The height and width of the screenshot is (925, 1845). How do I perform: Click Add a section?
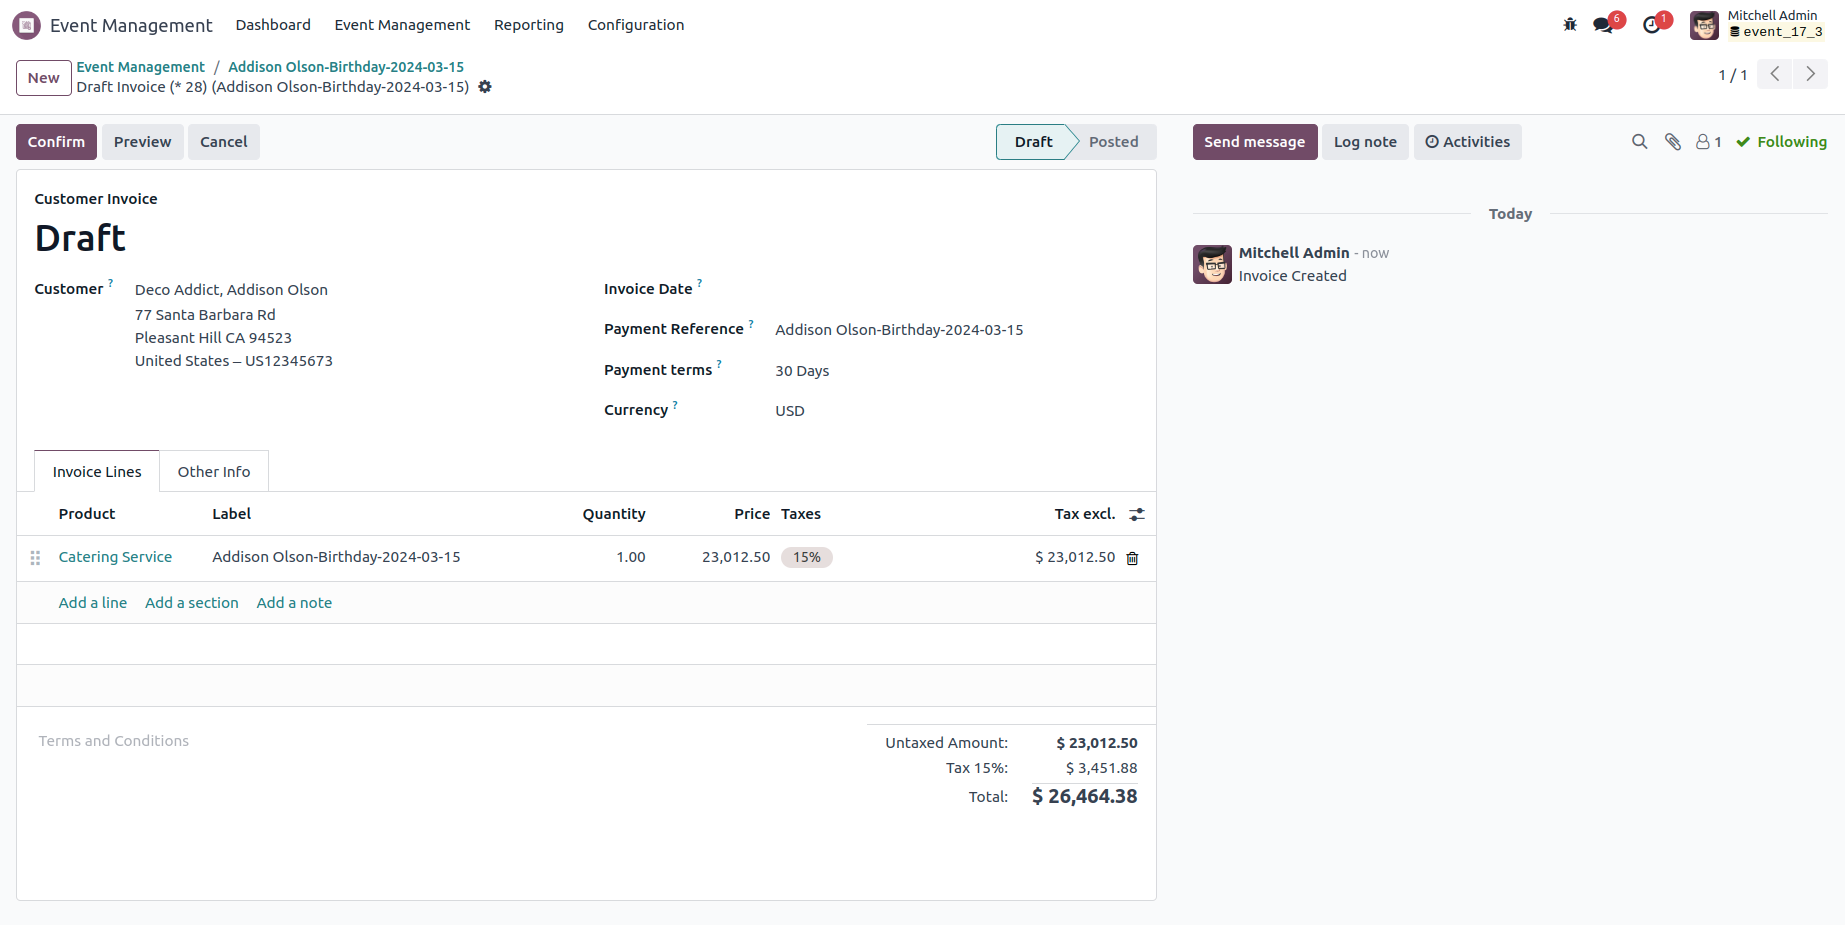[x=192, y=603]
